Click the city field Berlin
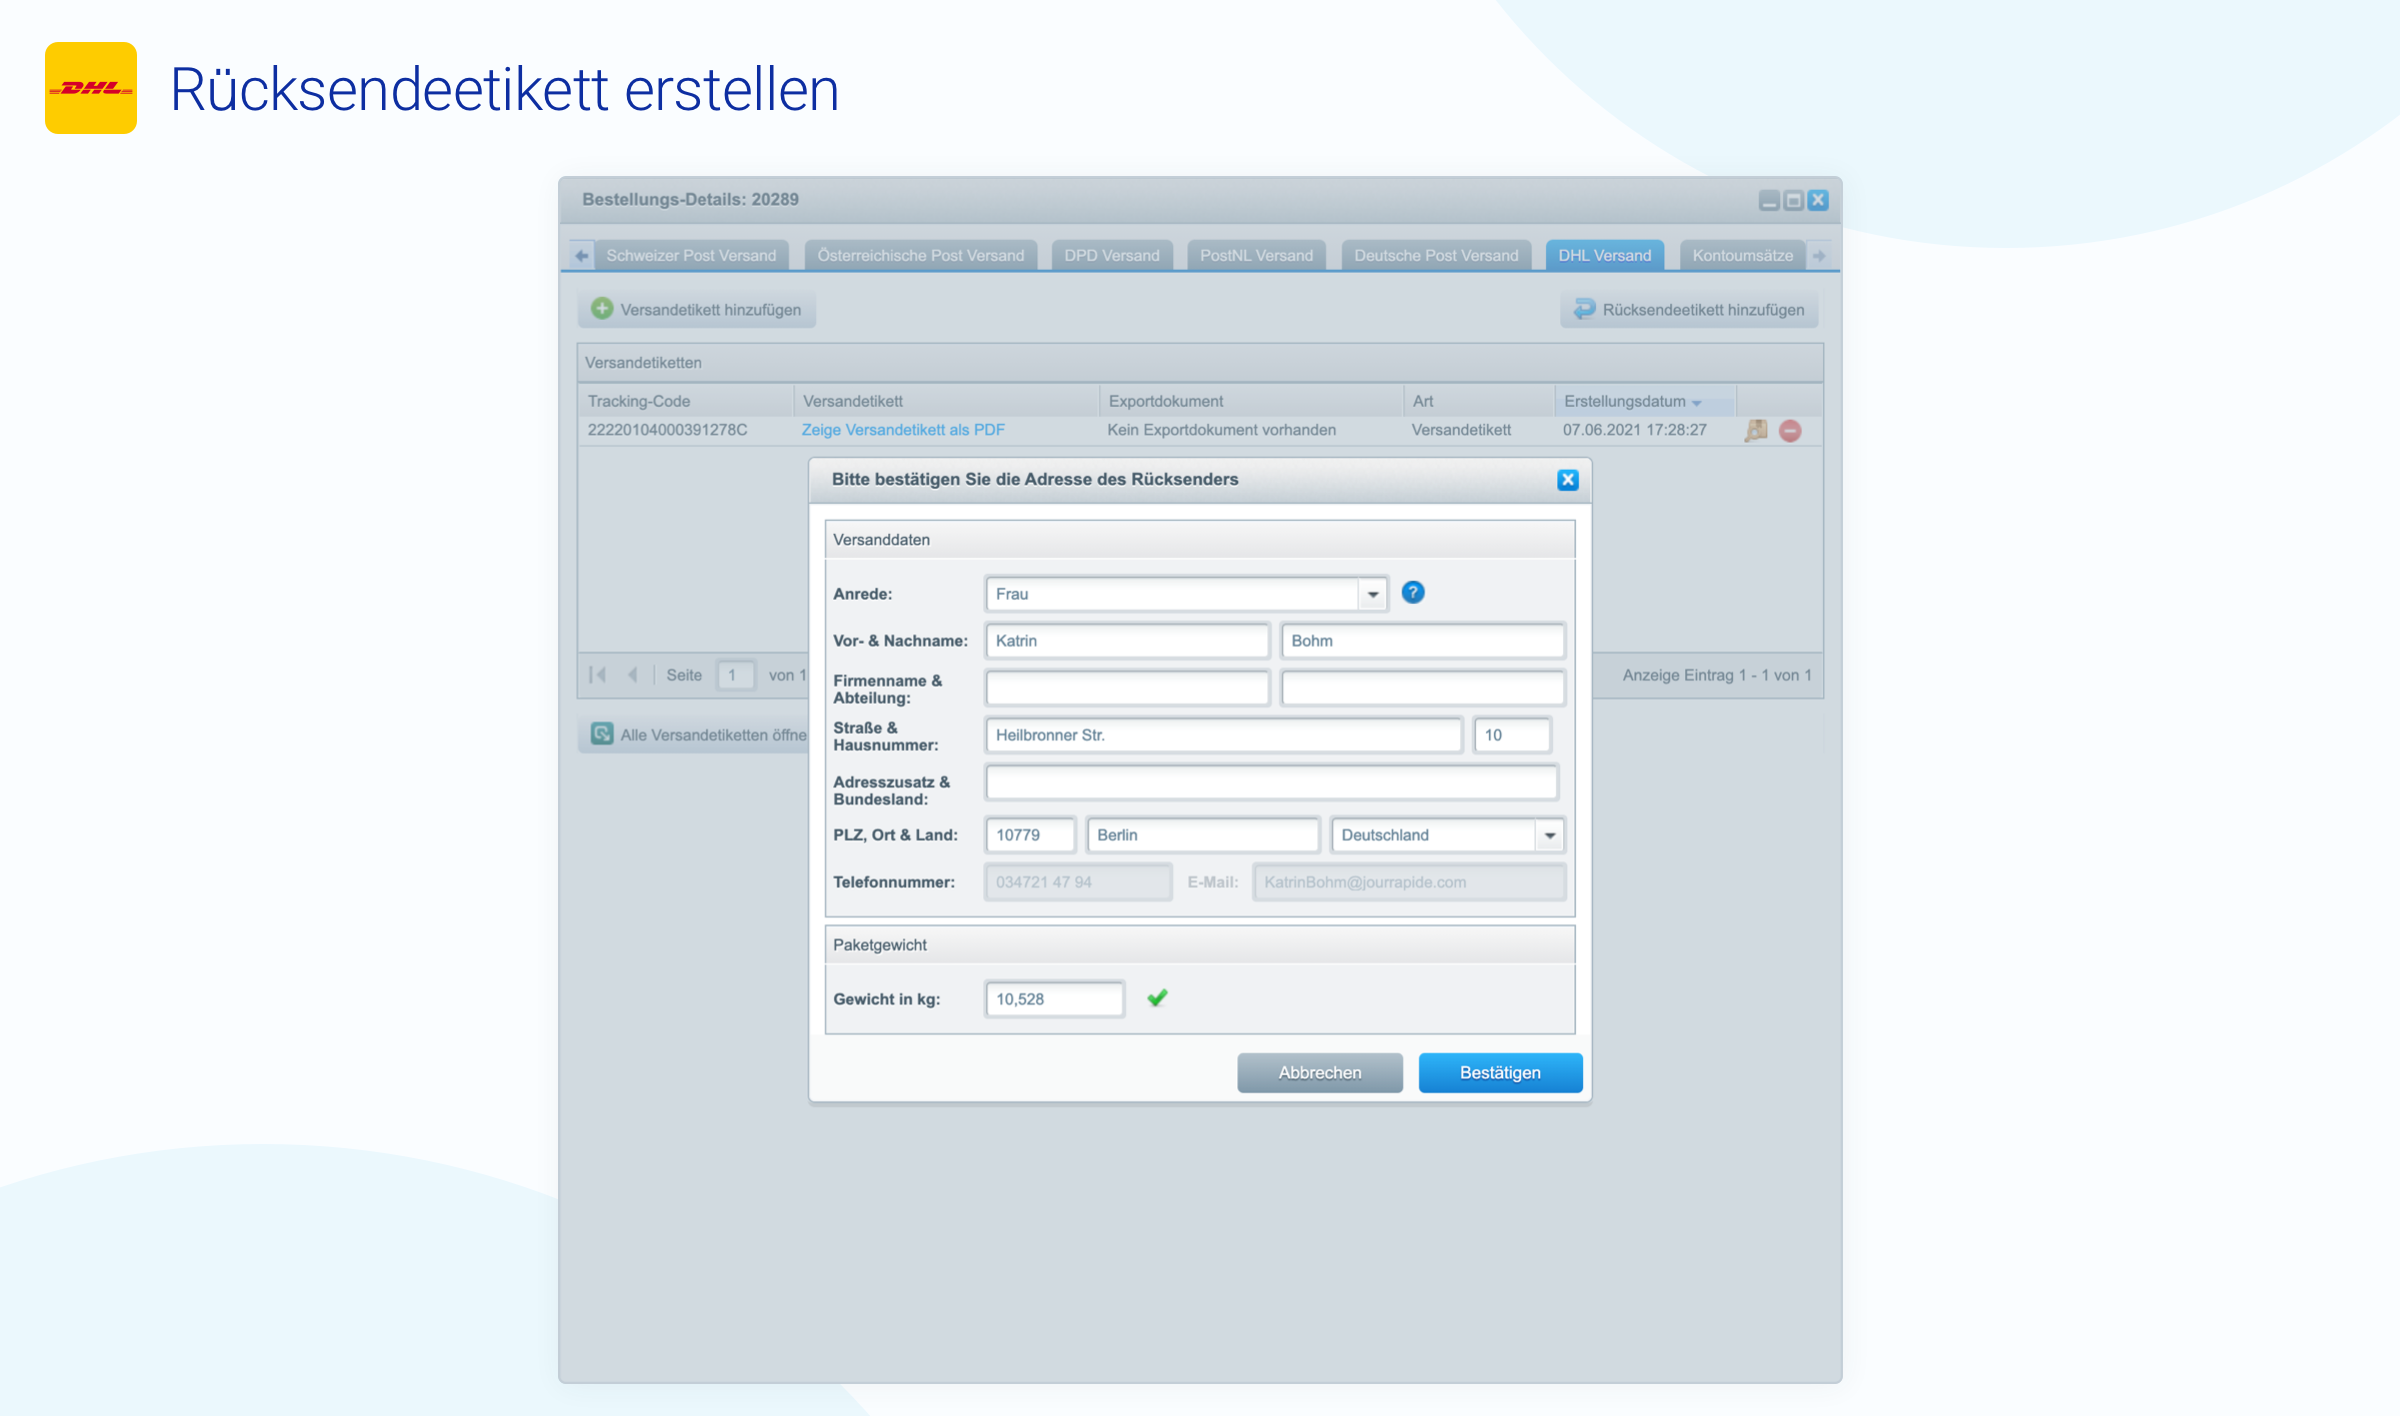 coord(1202,835)
